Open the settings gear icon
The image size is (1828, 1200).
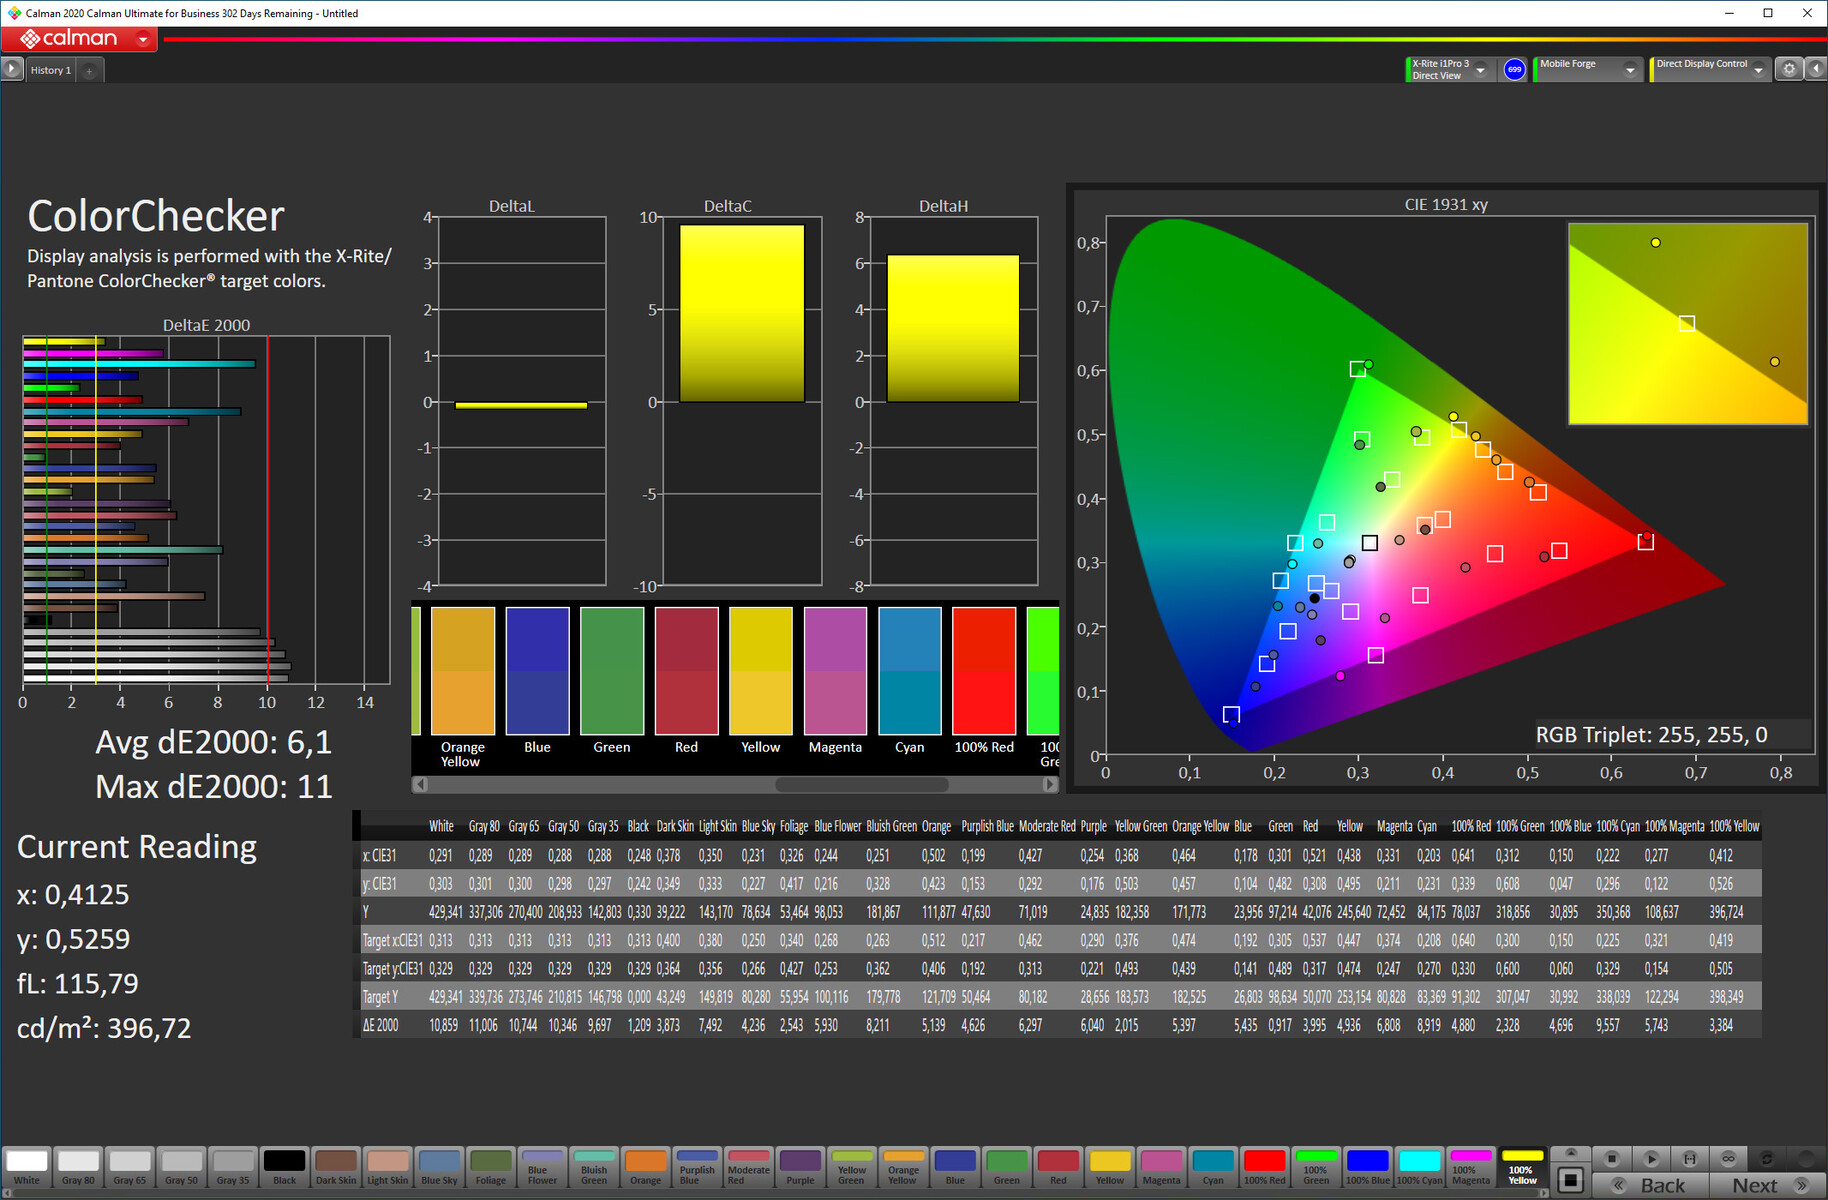pos(1789,69)
